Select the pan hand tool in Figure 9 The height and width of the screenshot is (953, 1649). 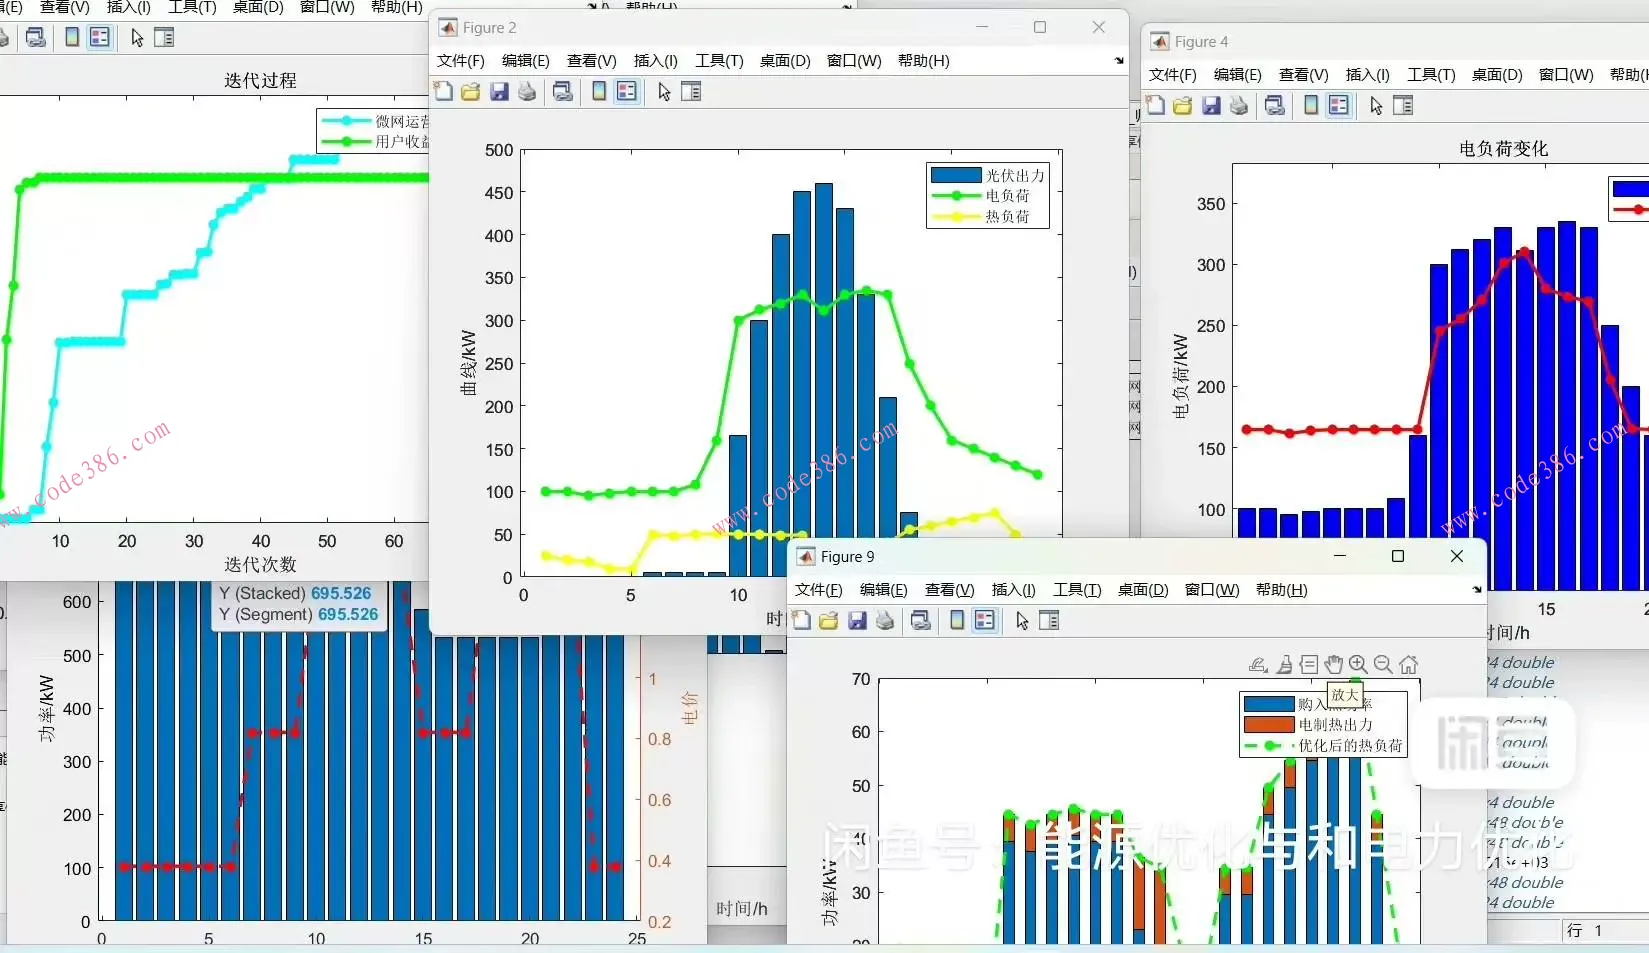(x=1333, y=665)
